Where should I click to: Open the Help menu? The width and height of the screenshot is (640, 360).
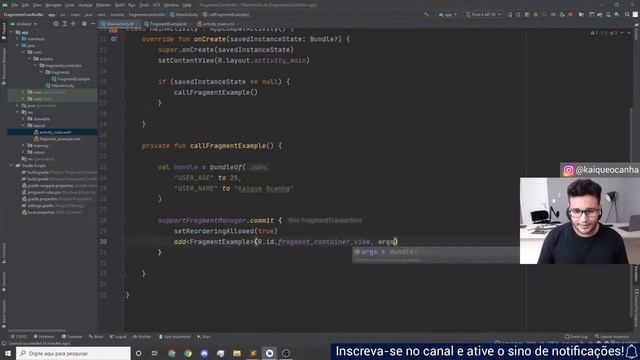coord(187,5)
